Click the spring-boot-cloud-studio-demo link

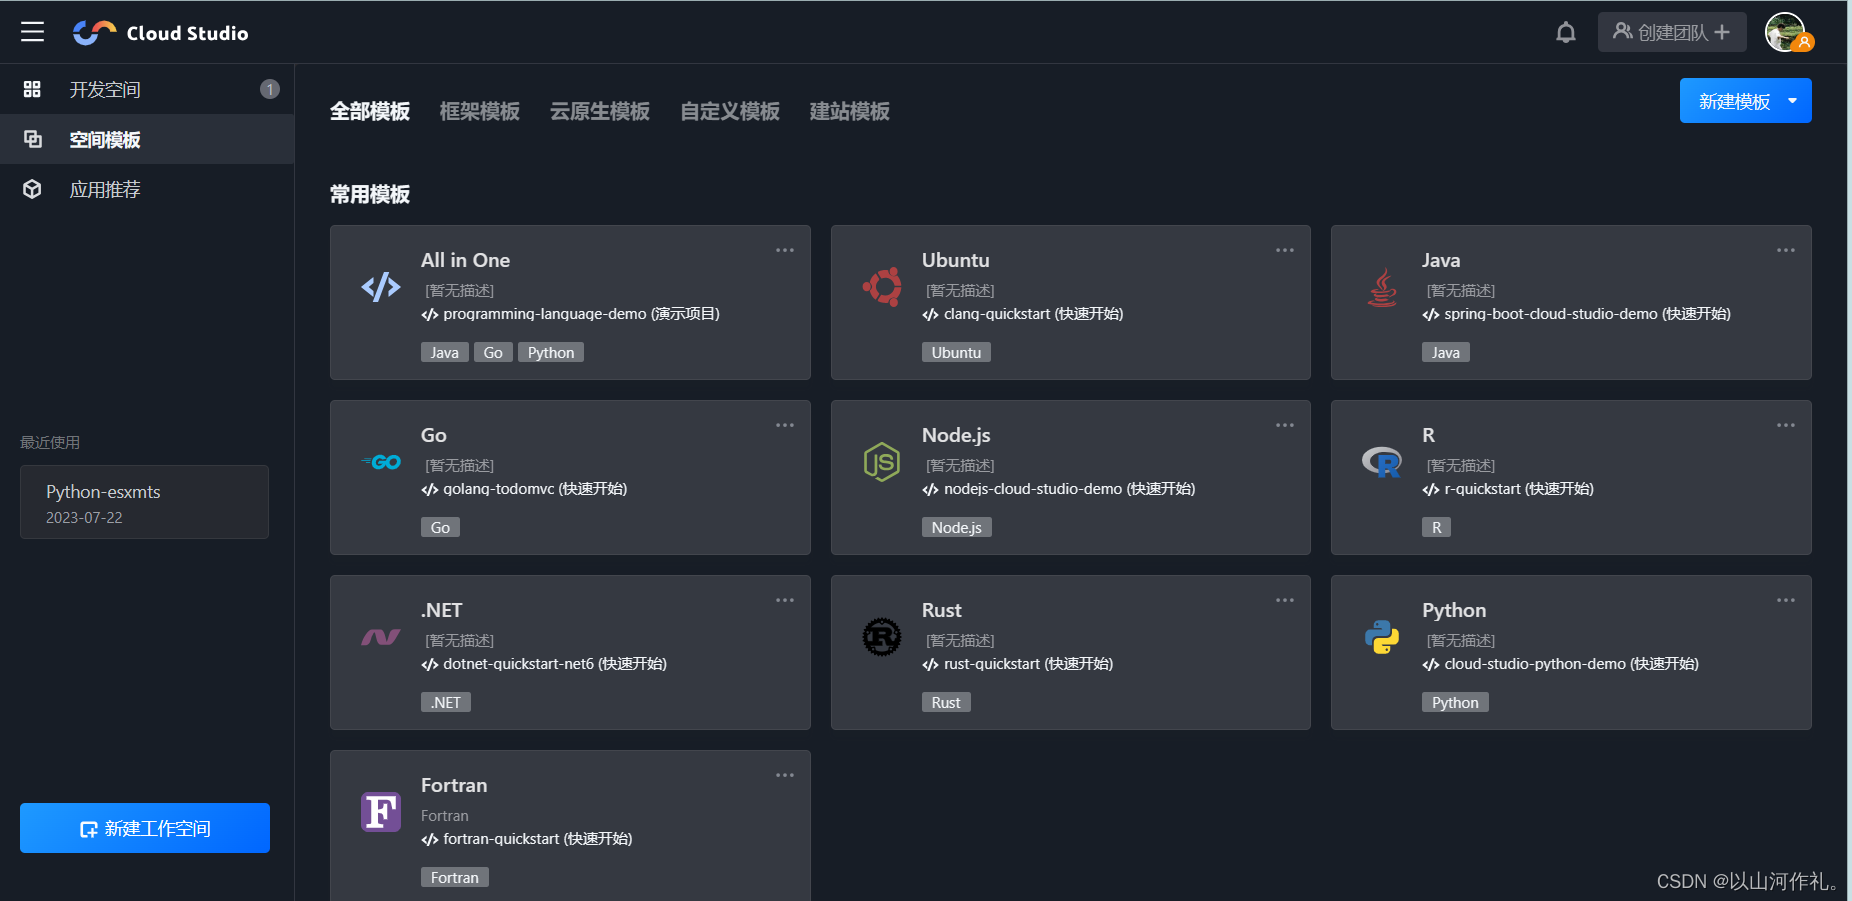pyautogui.click(x=1576, y=314)
